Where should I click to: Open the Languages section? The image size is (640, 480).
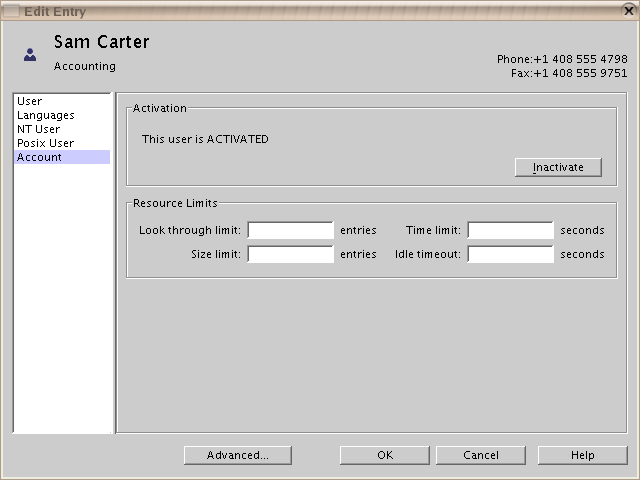(x=62, y=115)
